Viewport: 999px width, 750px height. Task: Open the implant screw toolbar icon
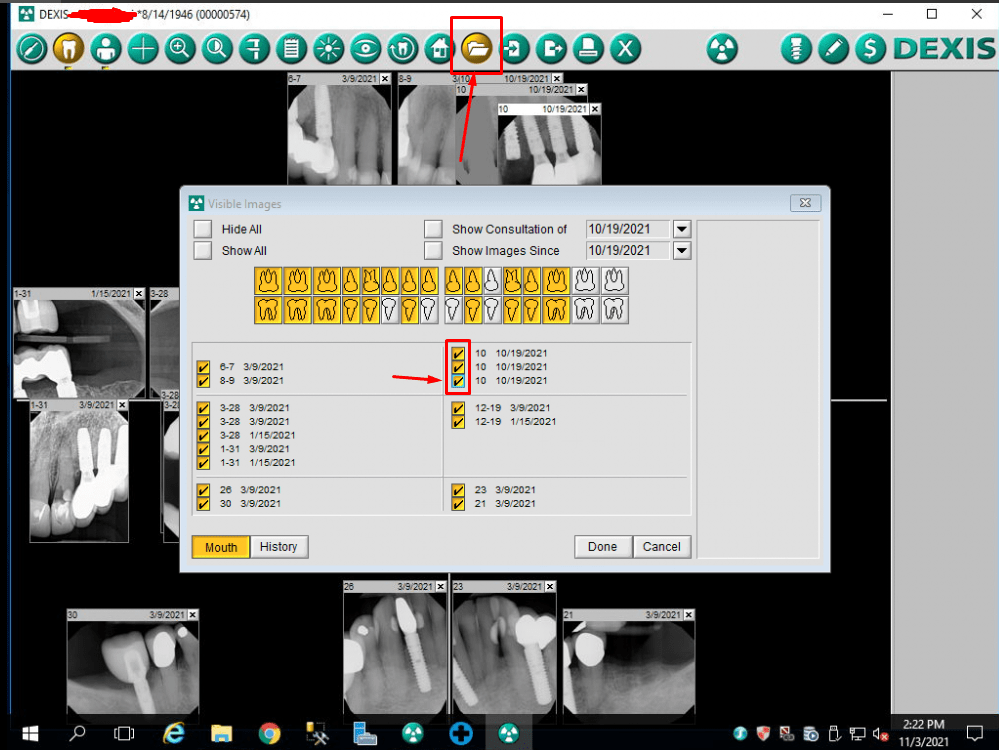[x=796, y=48]
